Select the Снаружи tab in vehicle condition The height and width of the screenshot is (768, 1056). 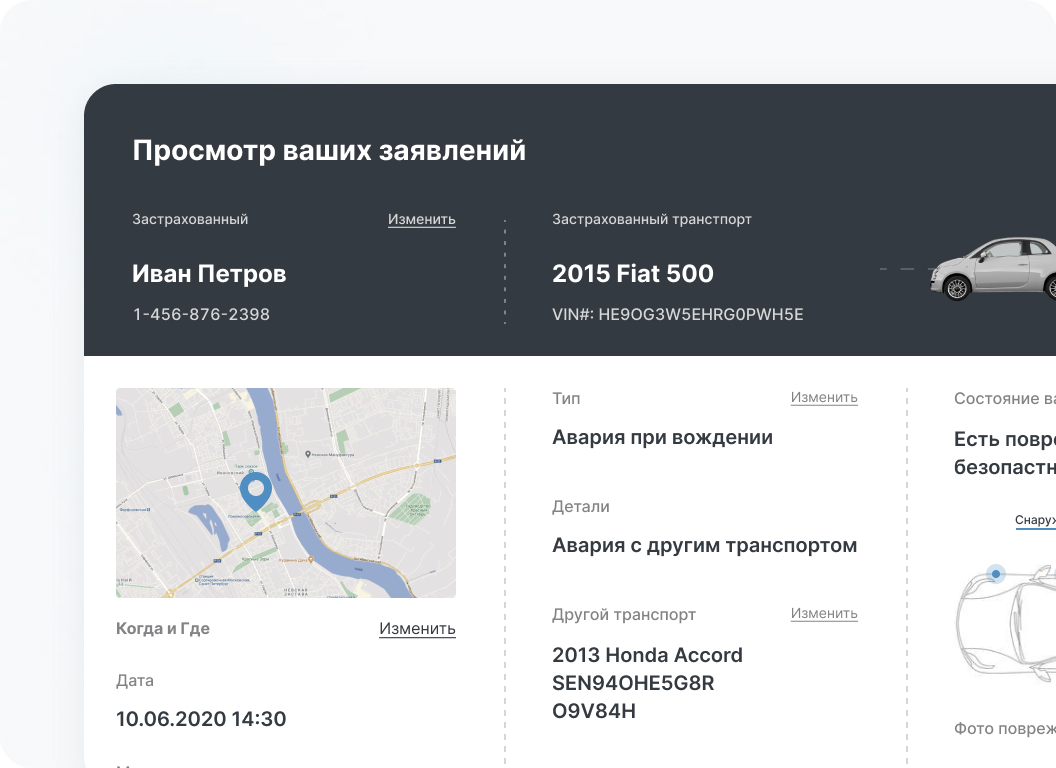(x=1035, y=520)
